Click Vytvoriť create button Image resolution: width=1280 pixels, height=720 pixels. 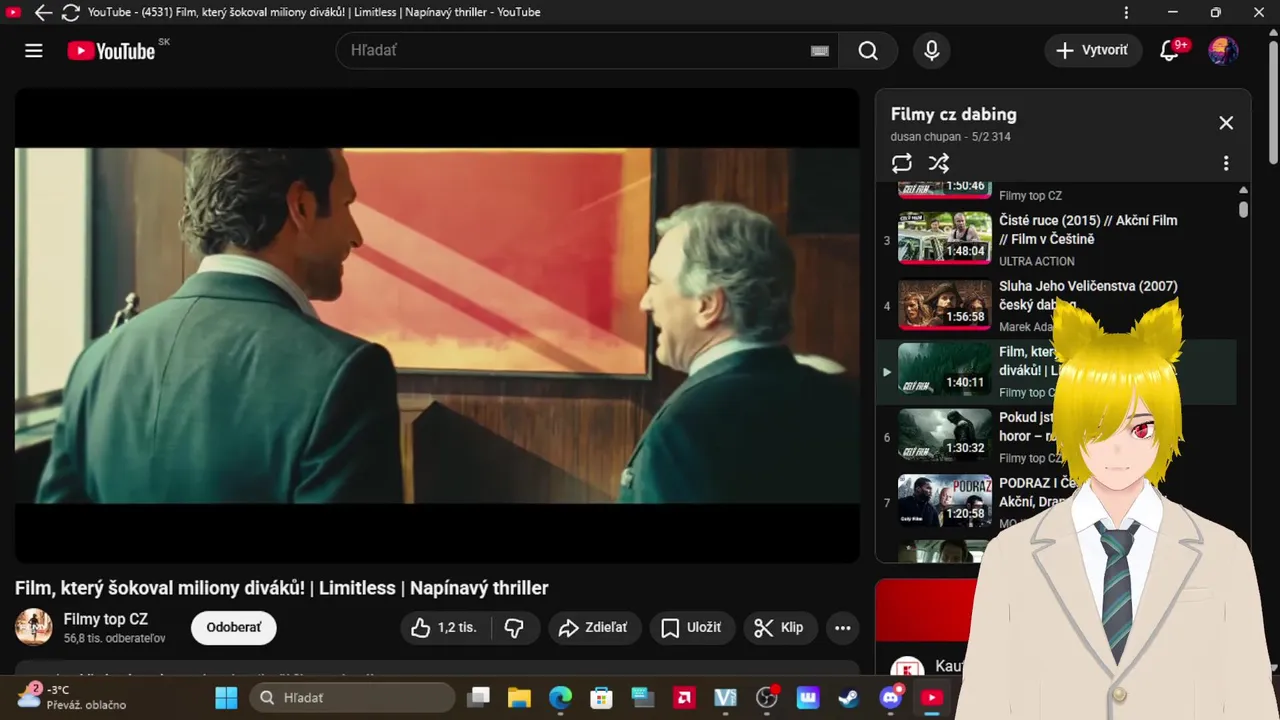tap(1093, 51)
